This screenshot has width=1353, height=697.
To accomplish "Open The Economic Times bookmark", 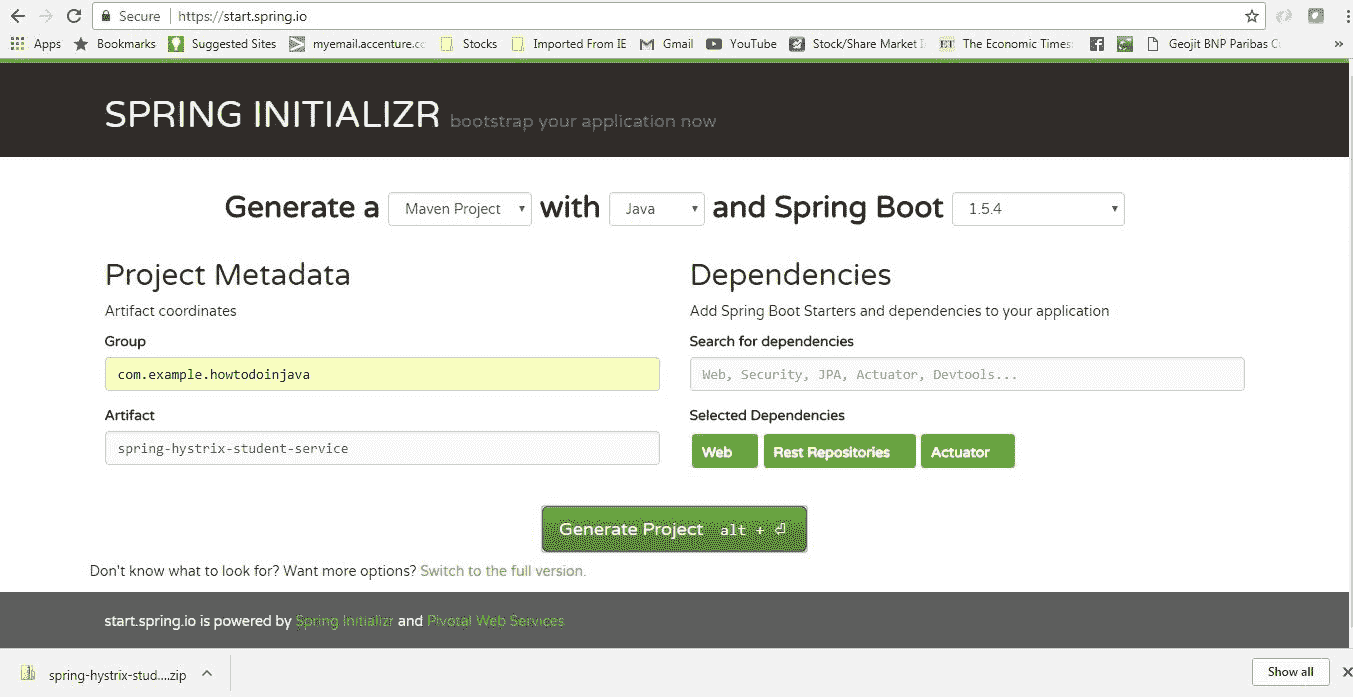I will coord(1006,44).
